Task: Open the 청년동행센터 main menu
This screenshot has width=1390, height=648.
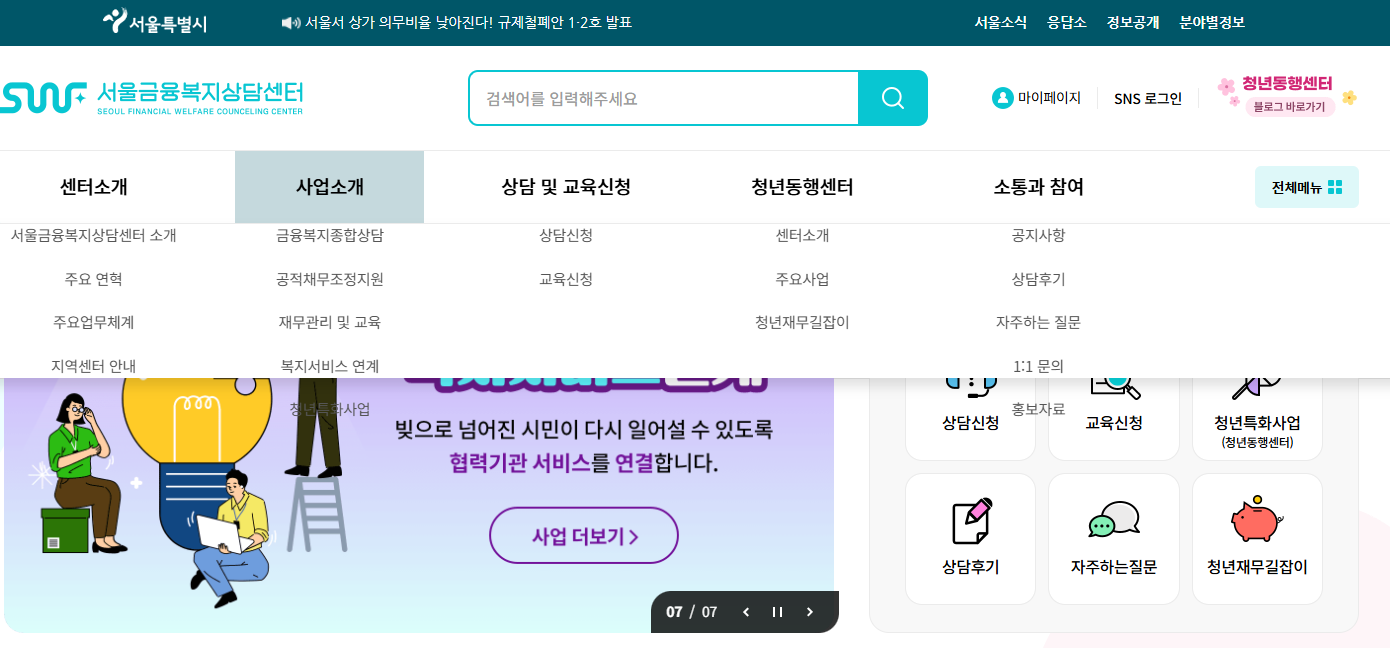Action: [802, 187]
